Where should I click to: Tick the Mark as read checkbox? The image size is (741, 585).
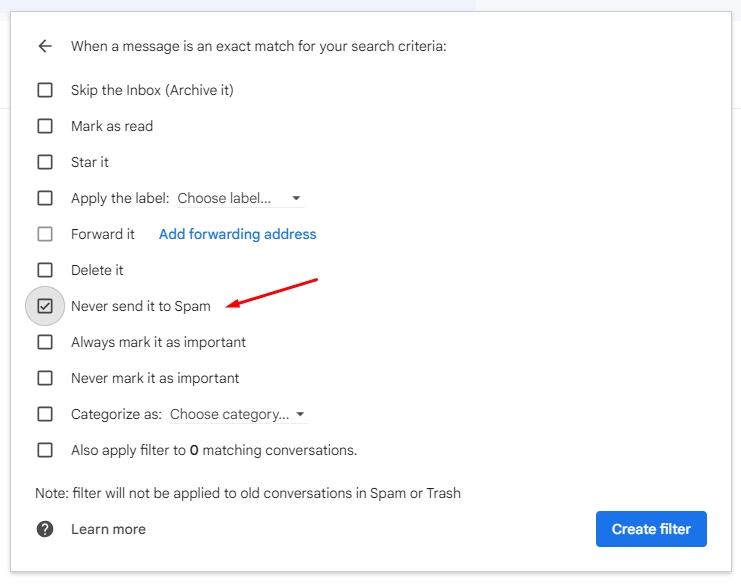click(45, 126)
